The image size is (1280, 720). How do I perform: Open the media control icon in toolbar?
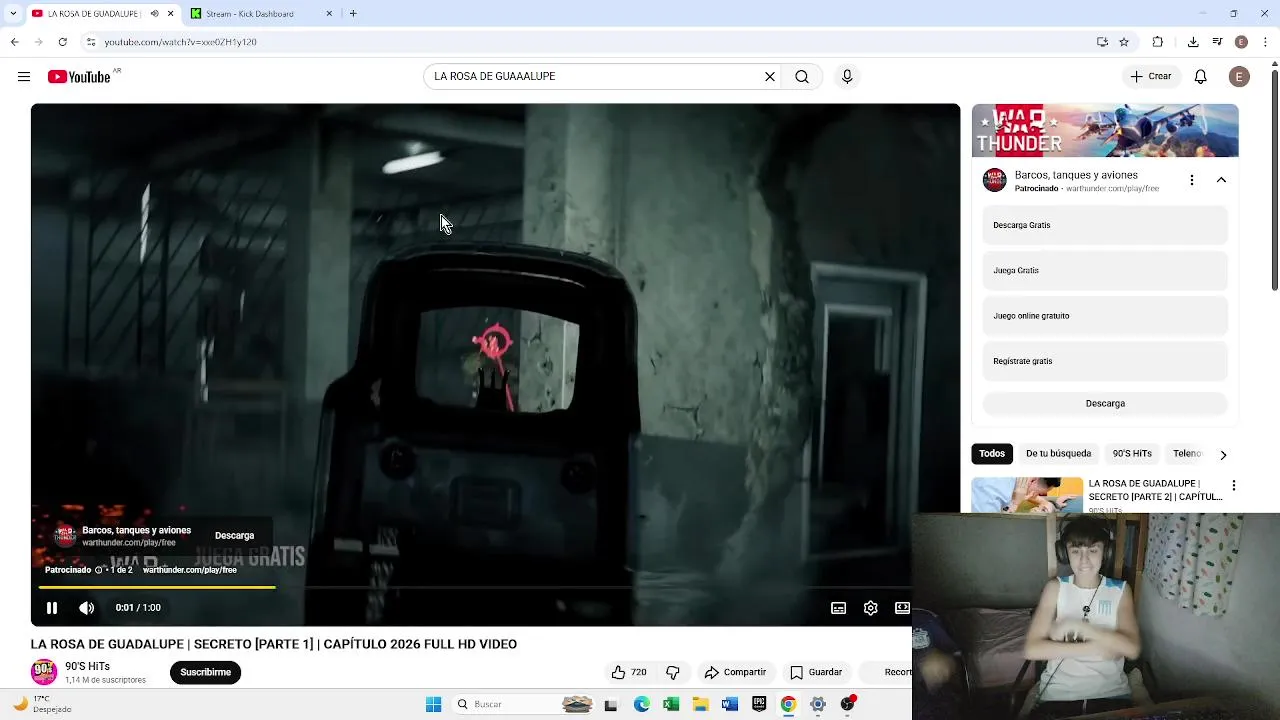click(1217, 42)
